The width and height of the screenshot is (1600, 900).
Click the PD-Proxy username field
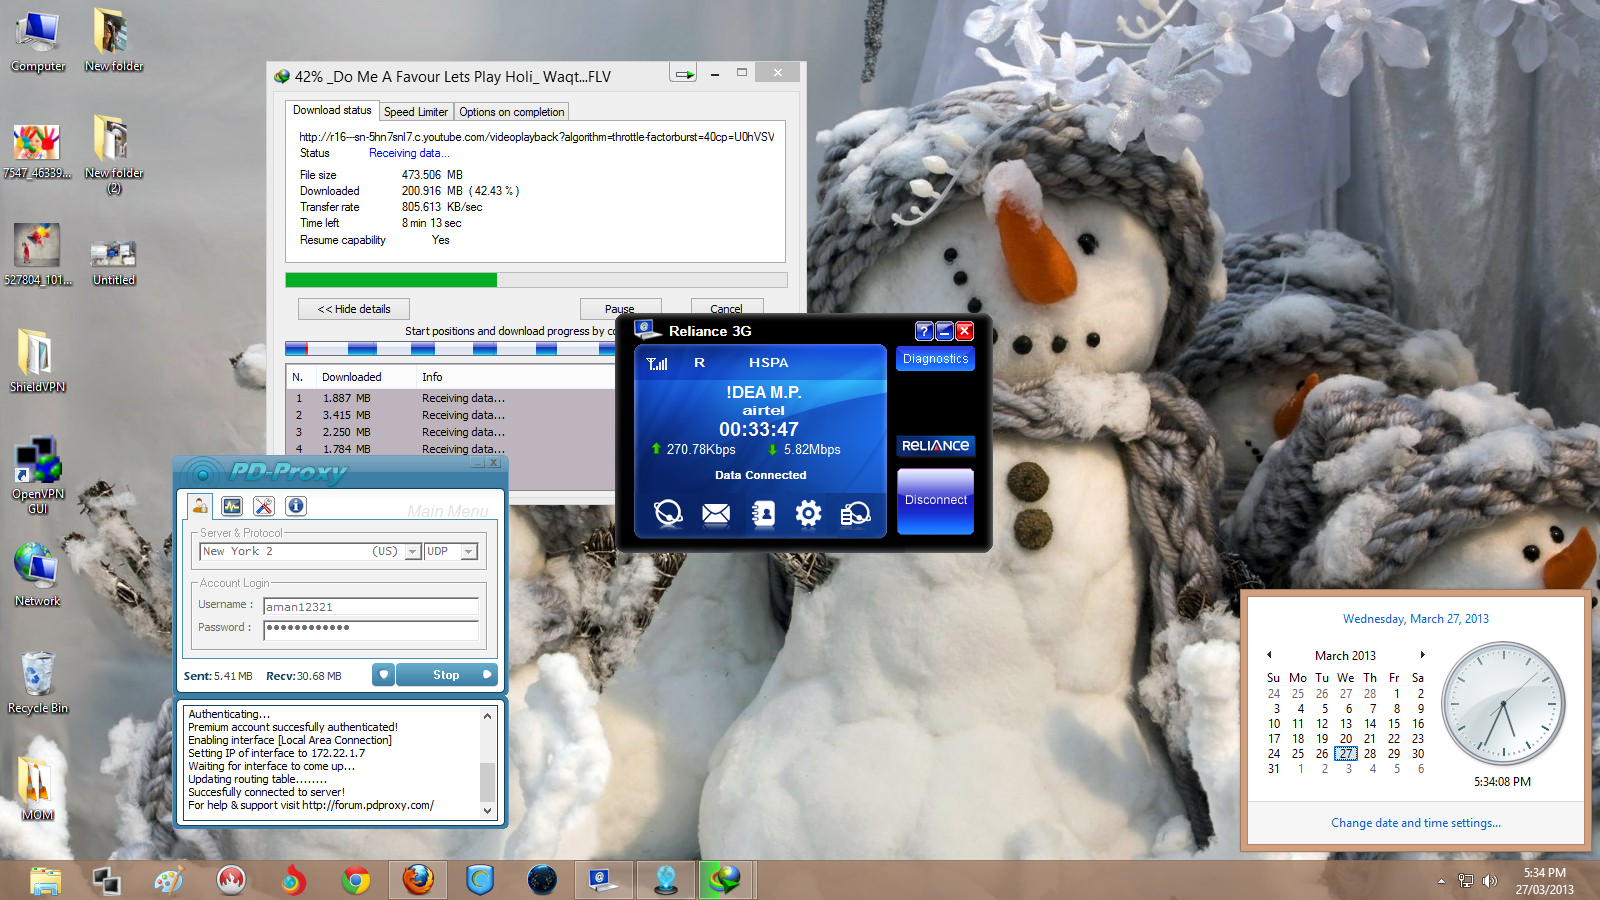[371, 606]
